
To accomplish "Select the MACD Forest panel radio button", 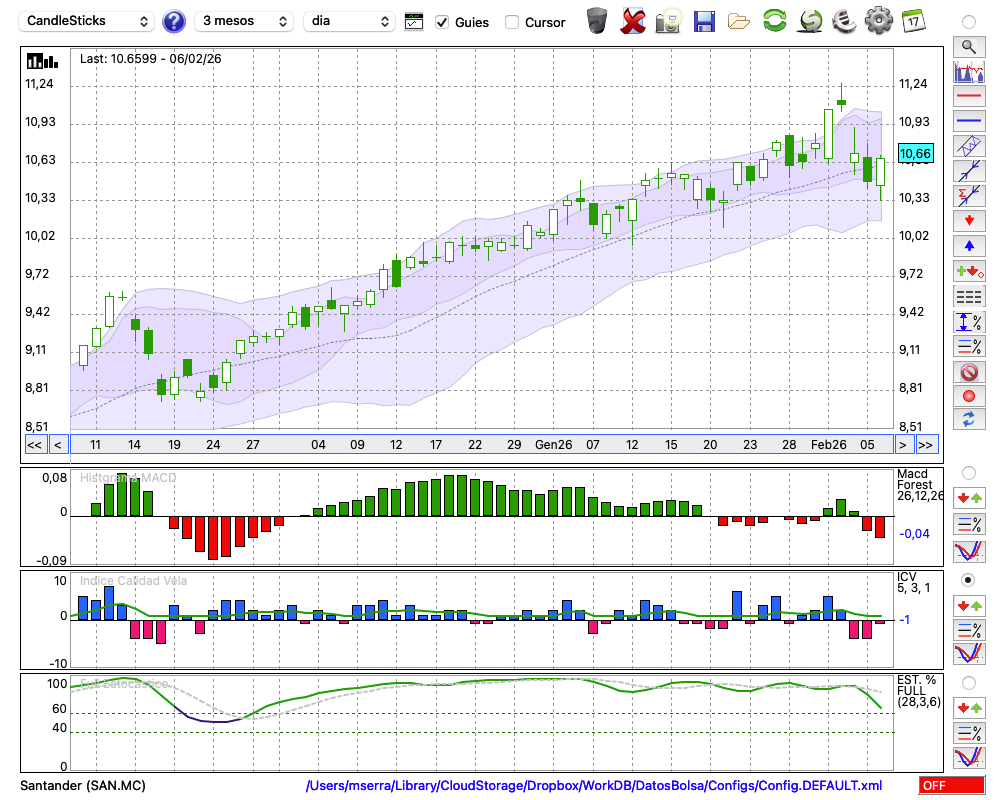I will click(969, 473).
